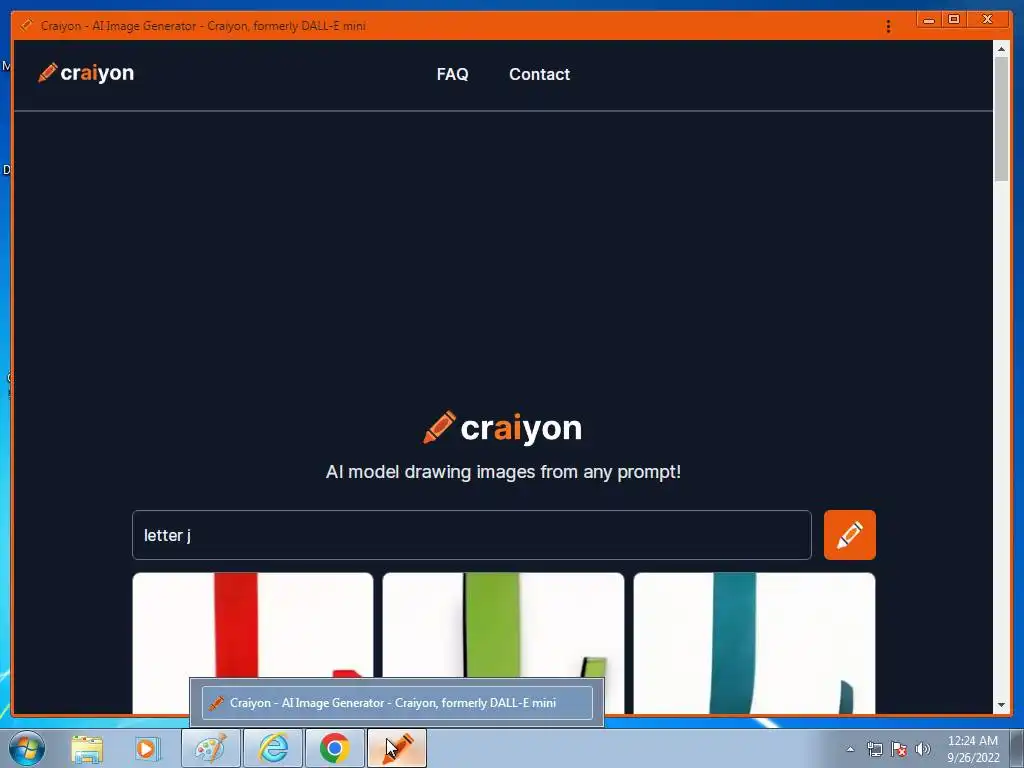Close the Craiyon window

pos(987,20)
